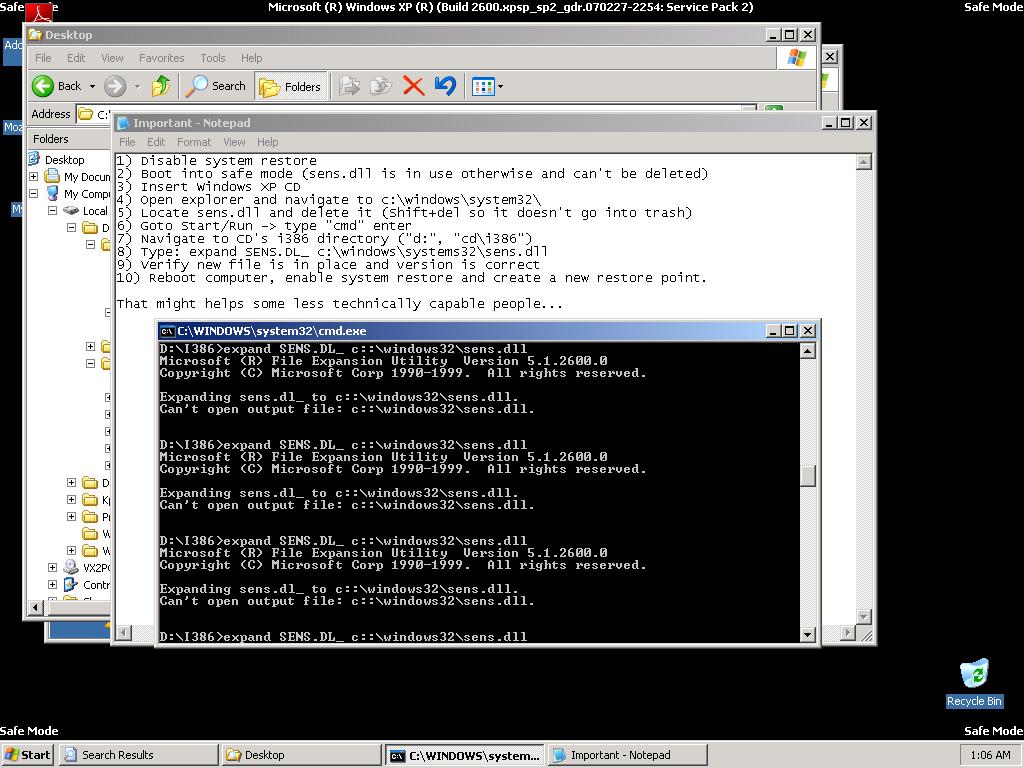Open Notepad's Format menu

click(194, 142)
